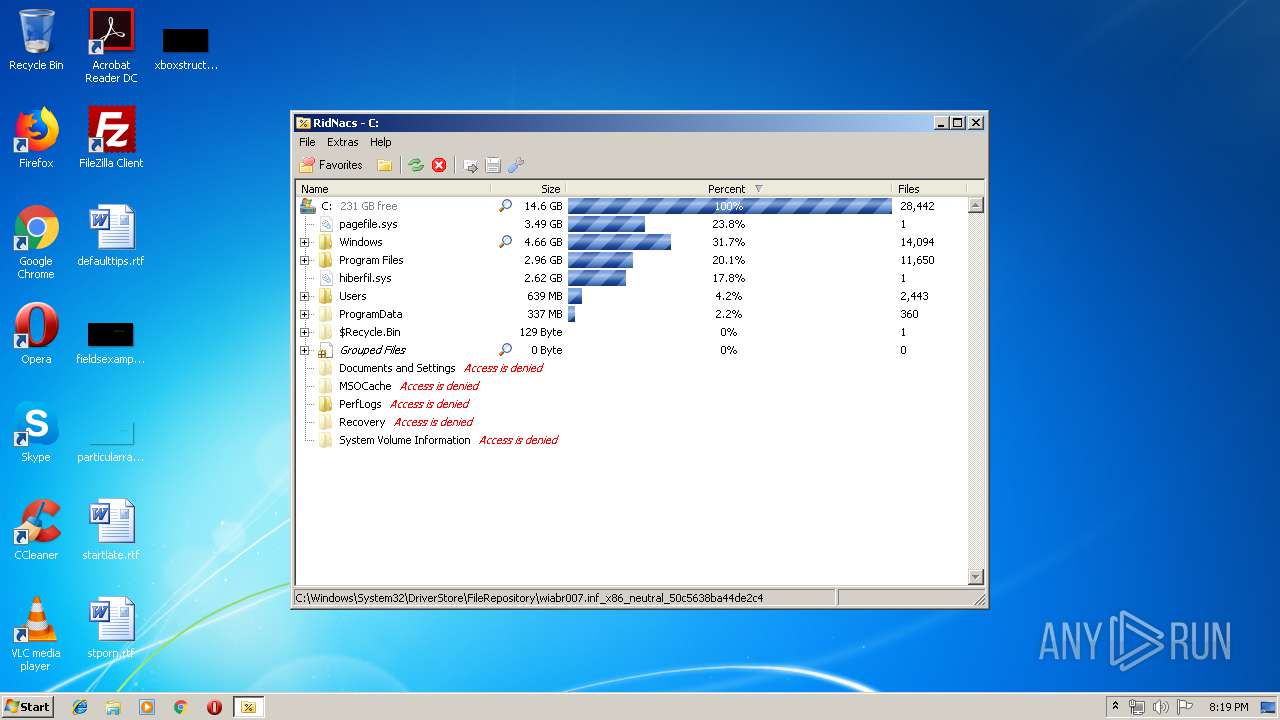Viewport: 1280px width, 720px height.
Task: Select the Recovery folder row
Action: [632, 422]
